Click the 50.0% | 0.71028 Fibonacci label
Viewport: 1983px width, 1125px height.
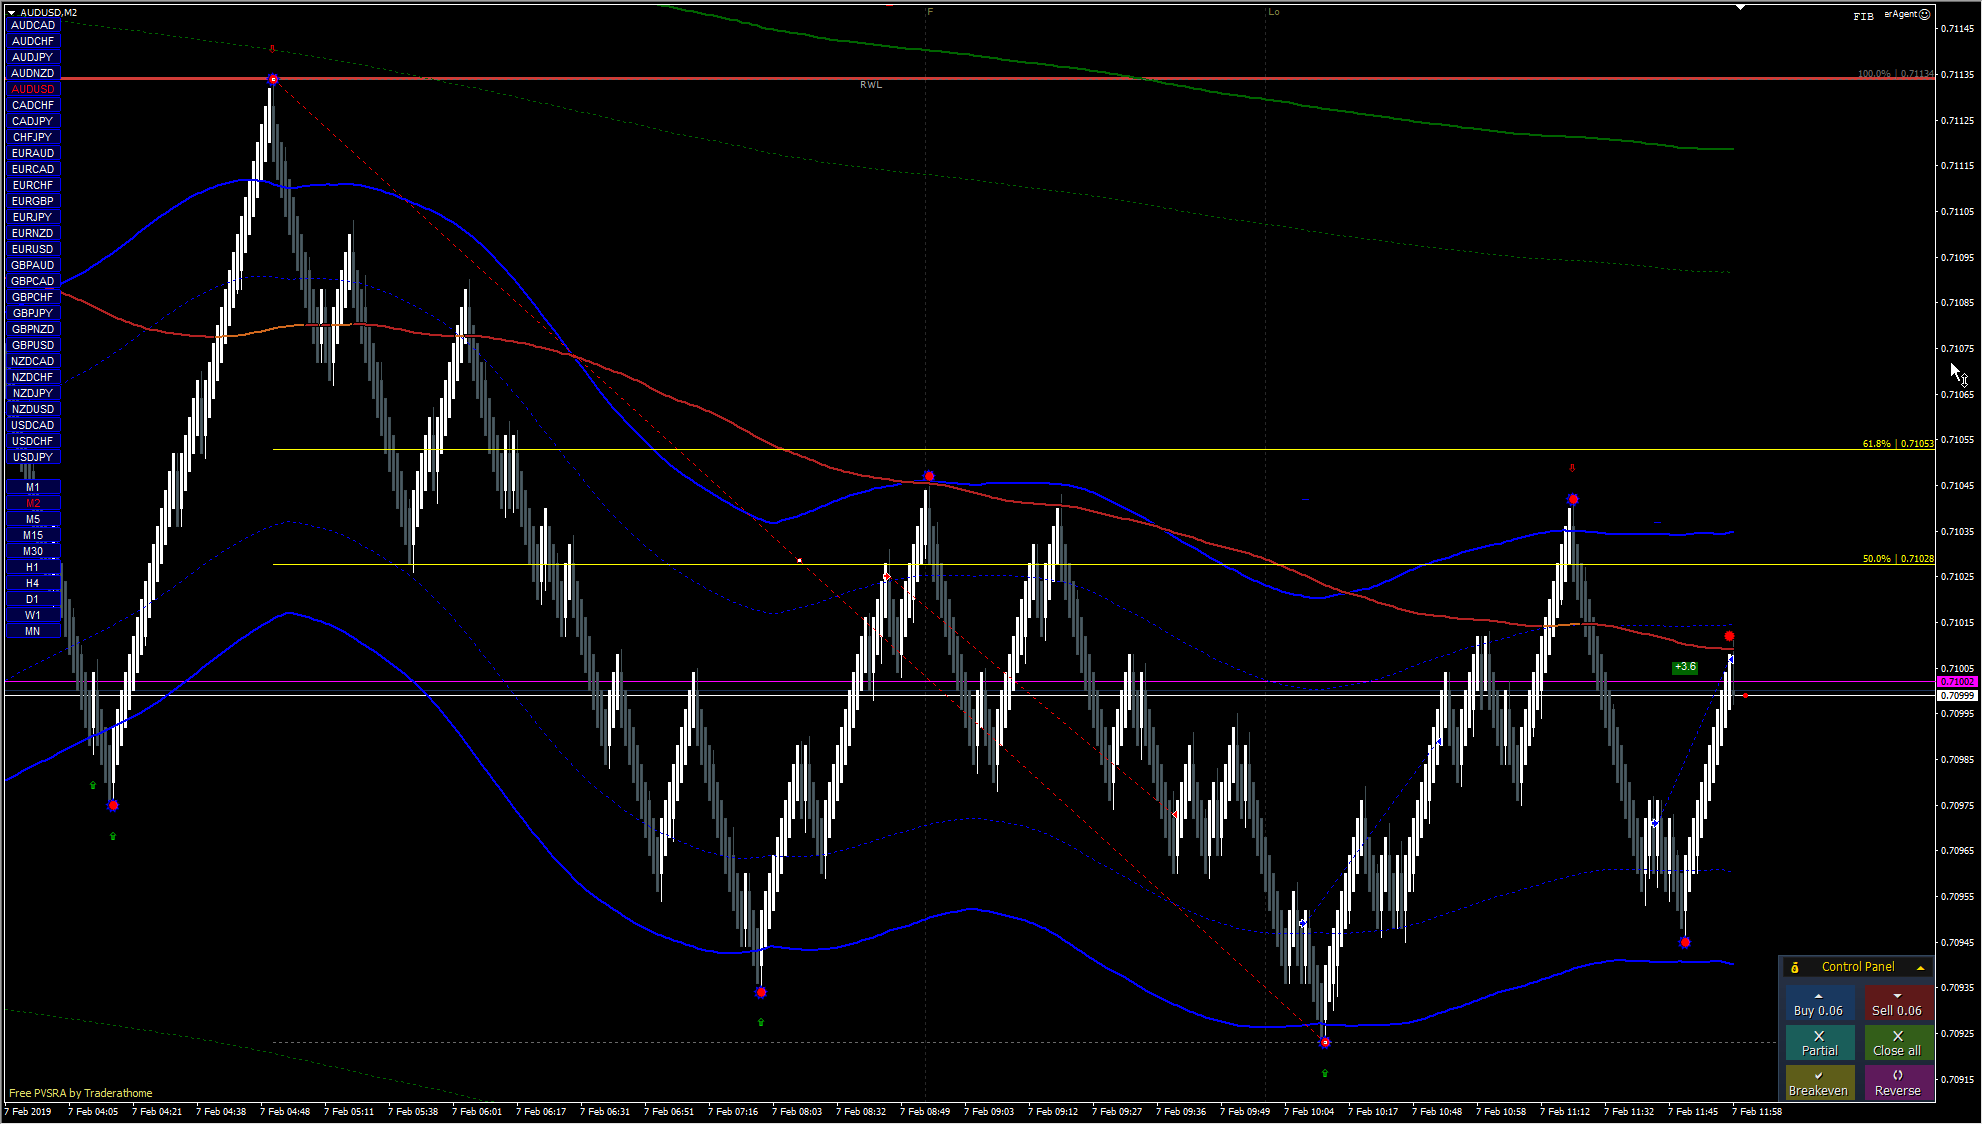pos(1897,559)
